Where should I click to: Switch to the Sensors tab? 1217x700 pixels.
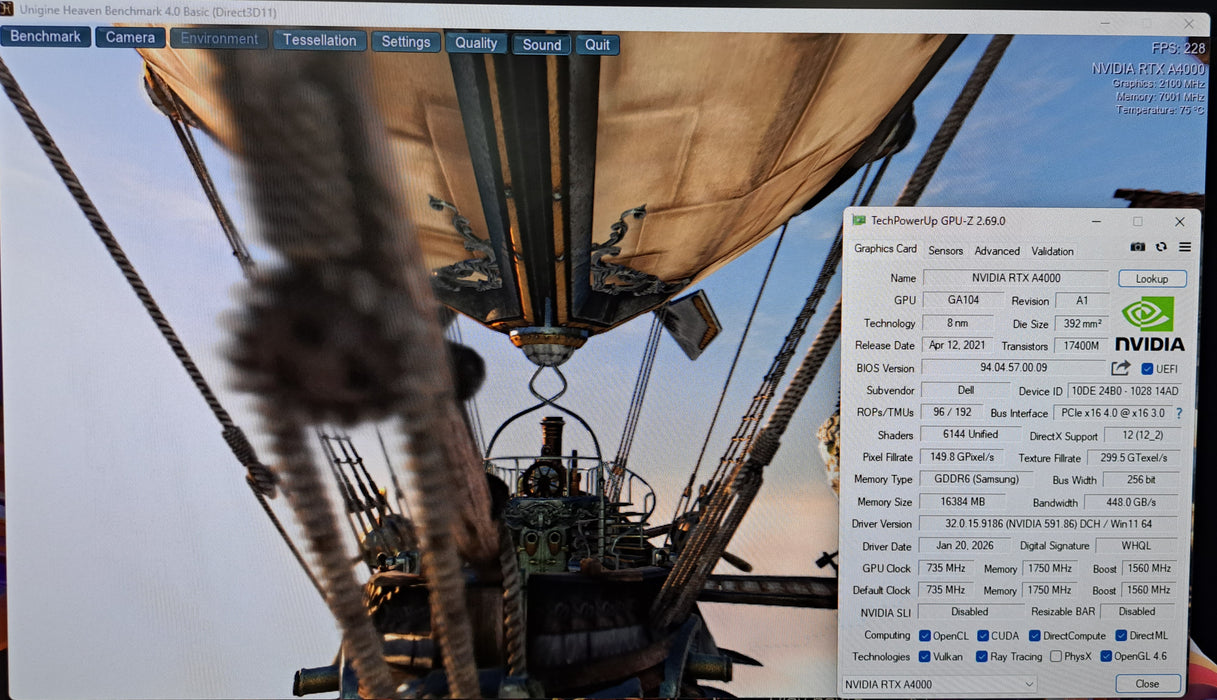point(945,251)
